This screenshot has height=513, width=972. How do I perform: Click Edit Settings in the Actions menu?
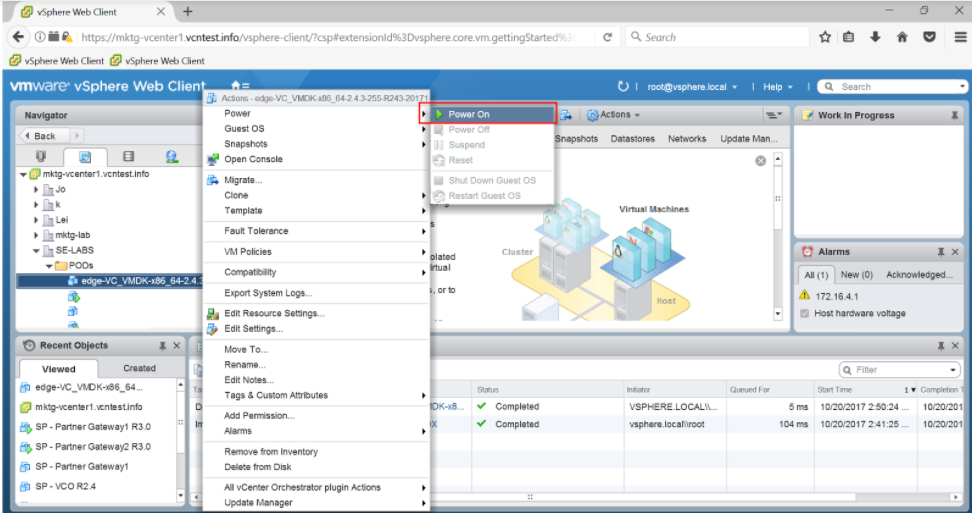click(253, 328)
